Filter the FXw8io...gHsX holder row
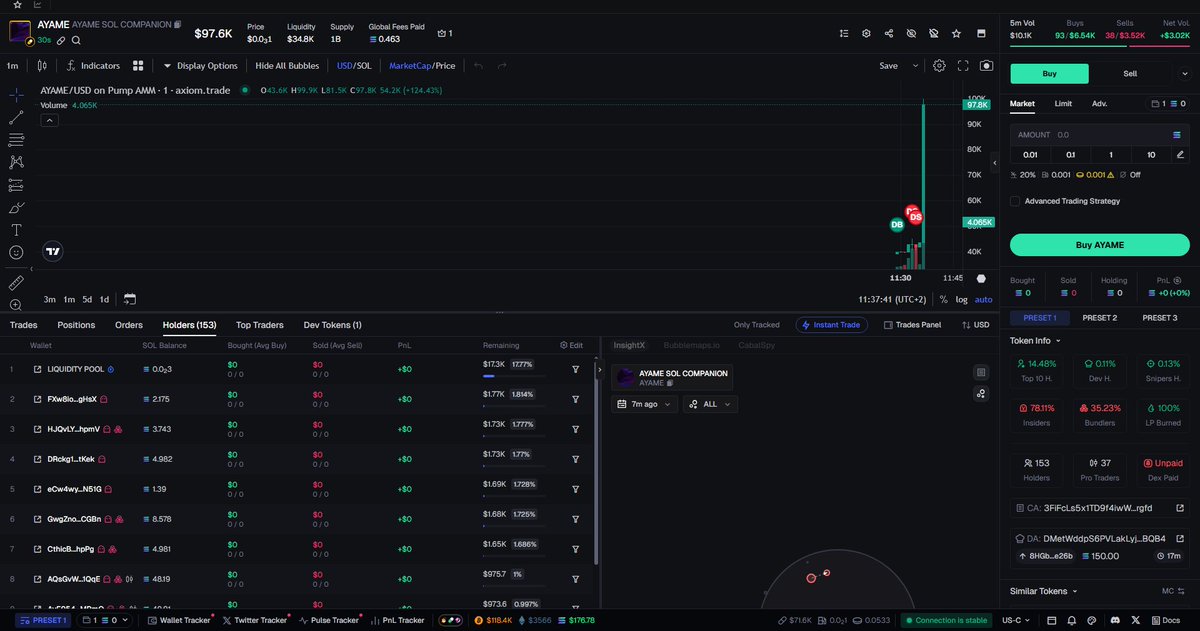Image resolution: width=1200 pixels, height=631 pixels. pos(576,399)
